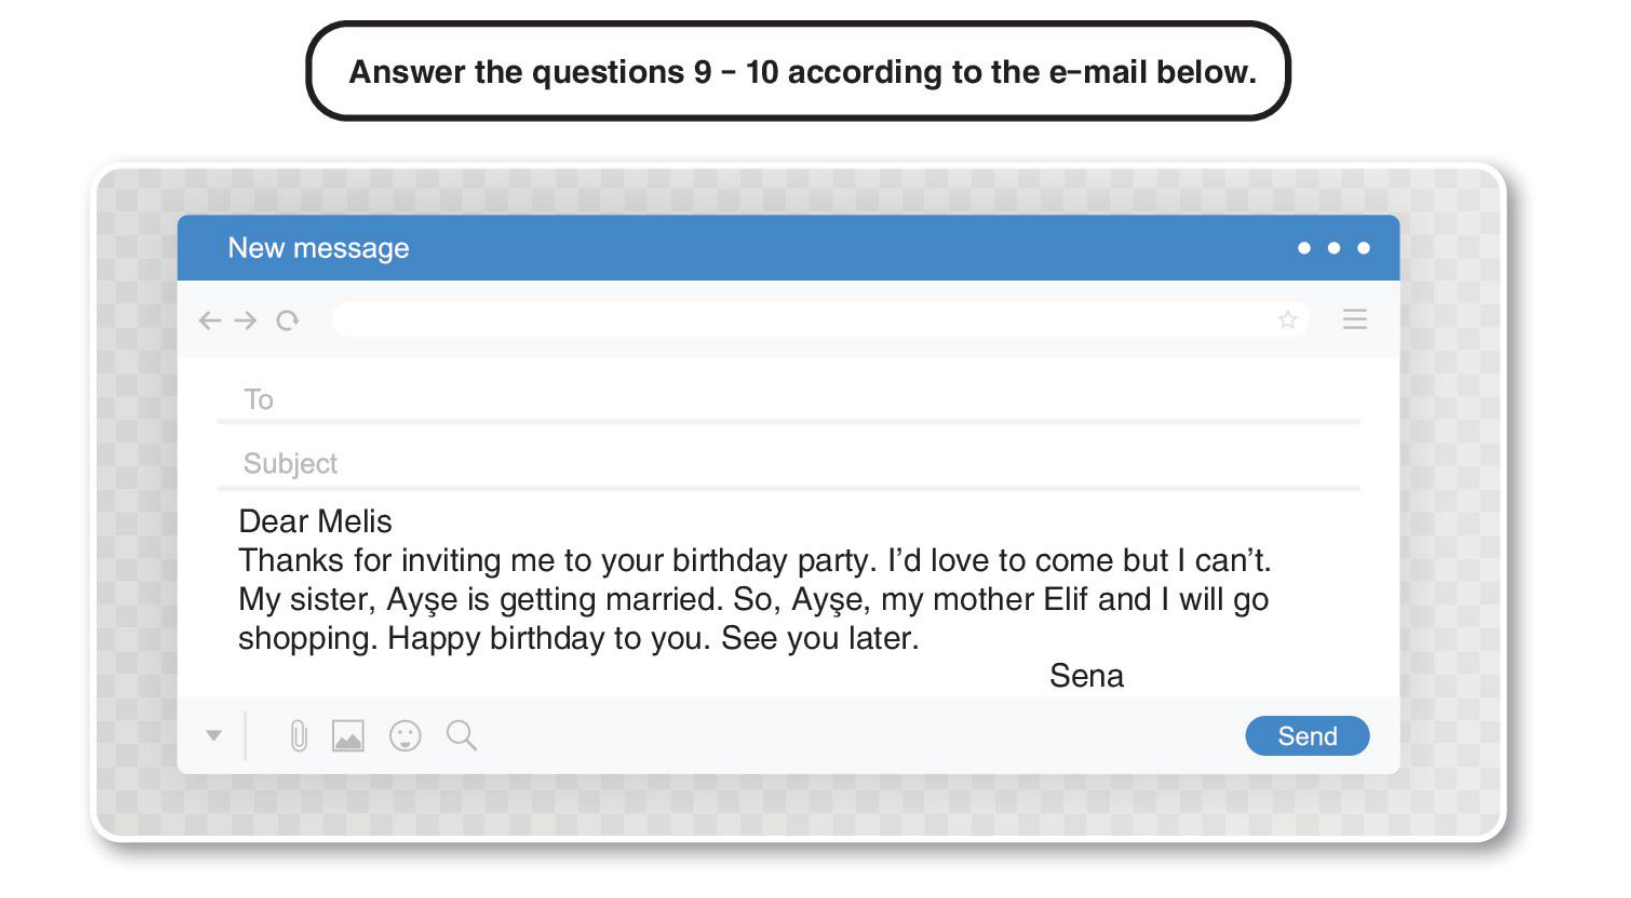Click the magnifying glass search icon
Image resolution: width=1631 pixels, height=898 pixels.
461,736
